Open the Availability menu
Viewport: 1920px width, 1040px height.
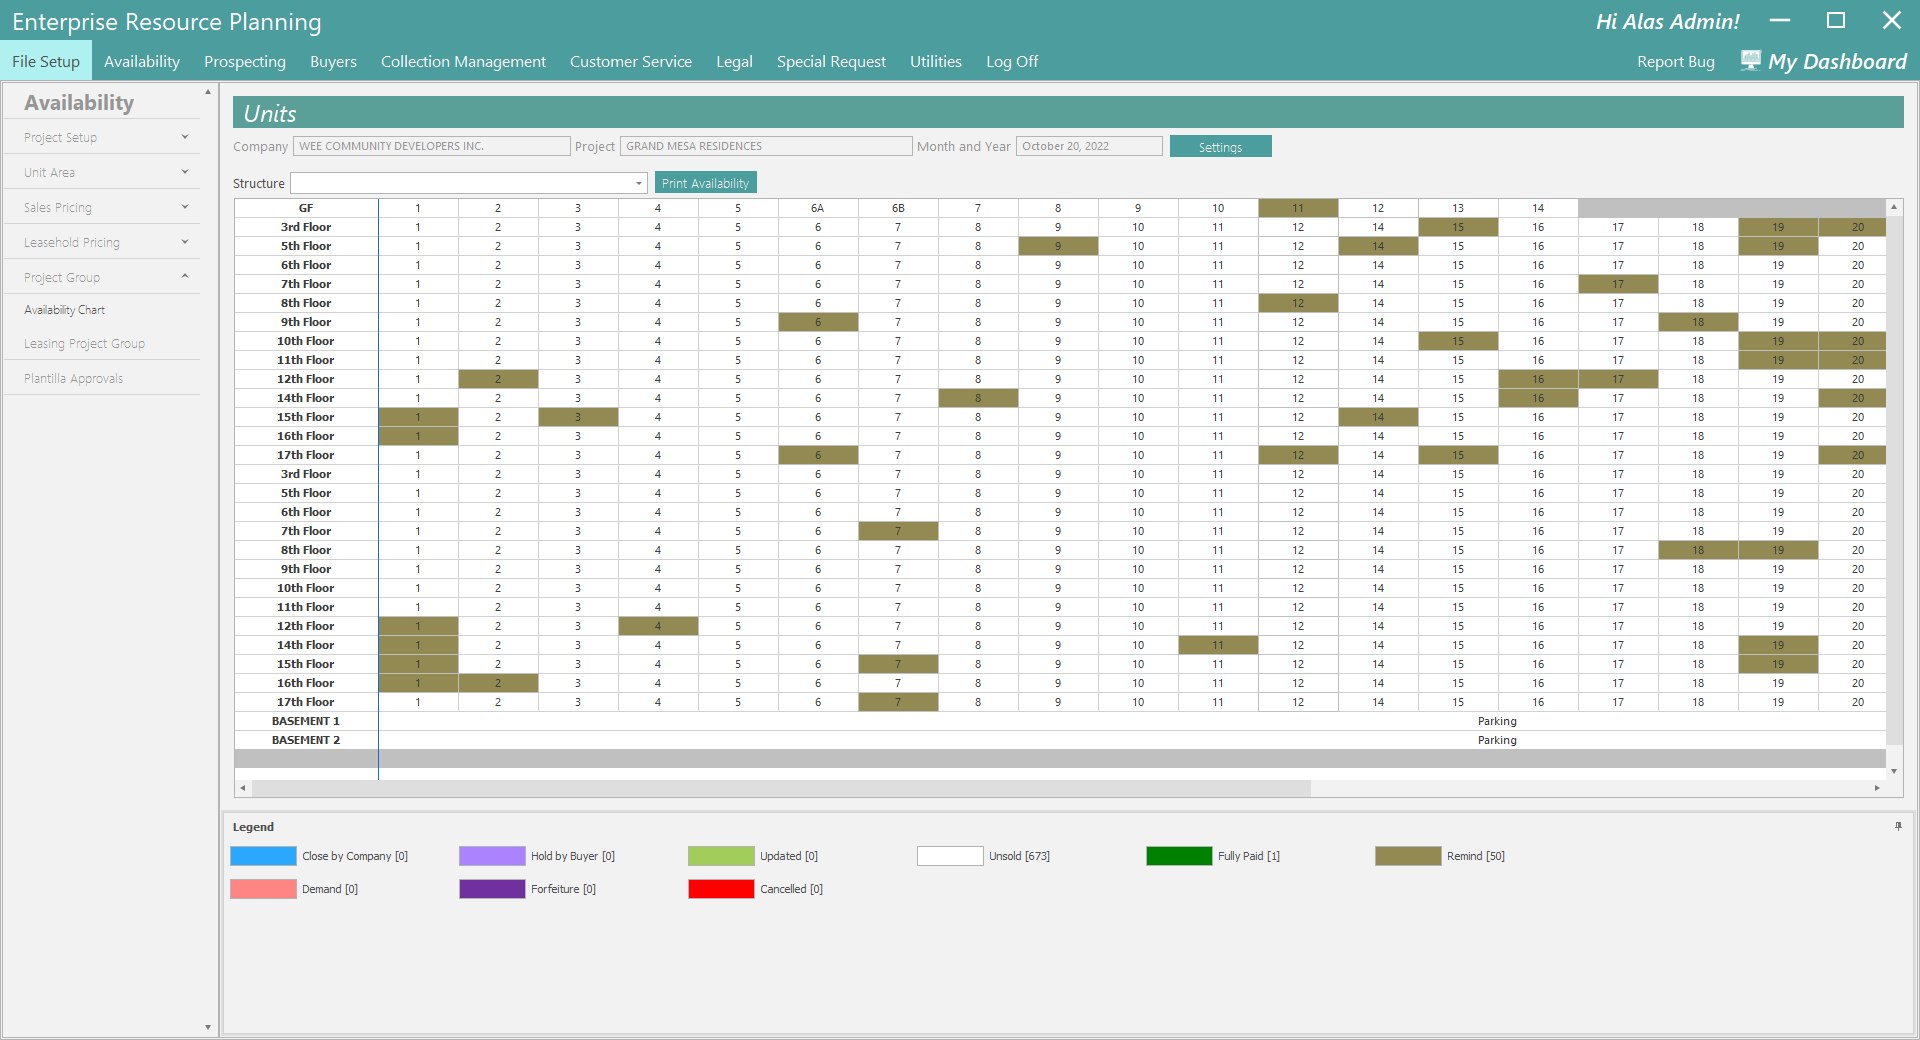142,61
